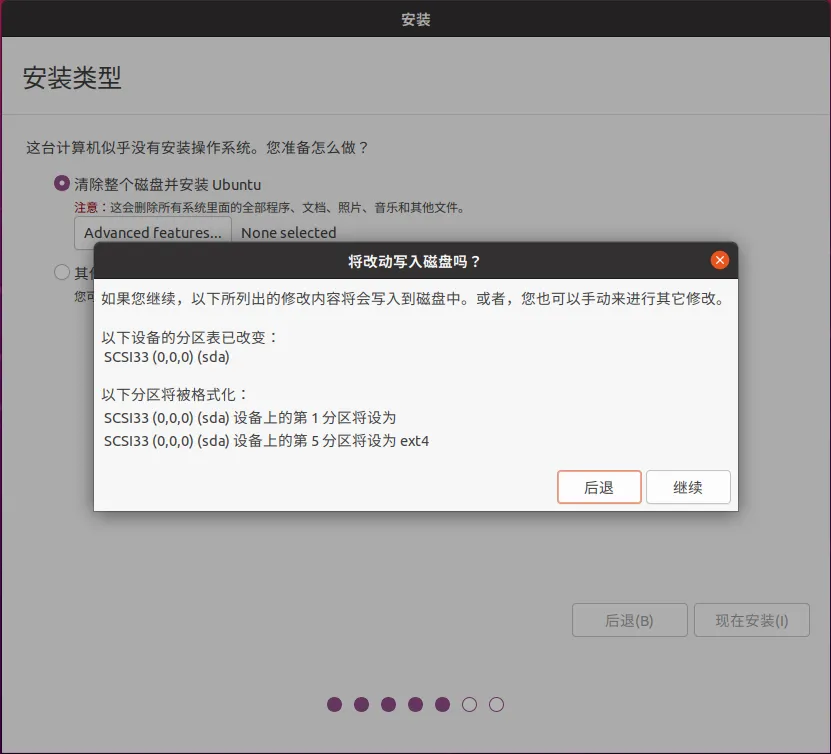
Task: Click fifth filled progress dot
Action: 443,704
